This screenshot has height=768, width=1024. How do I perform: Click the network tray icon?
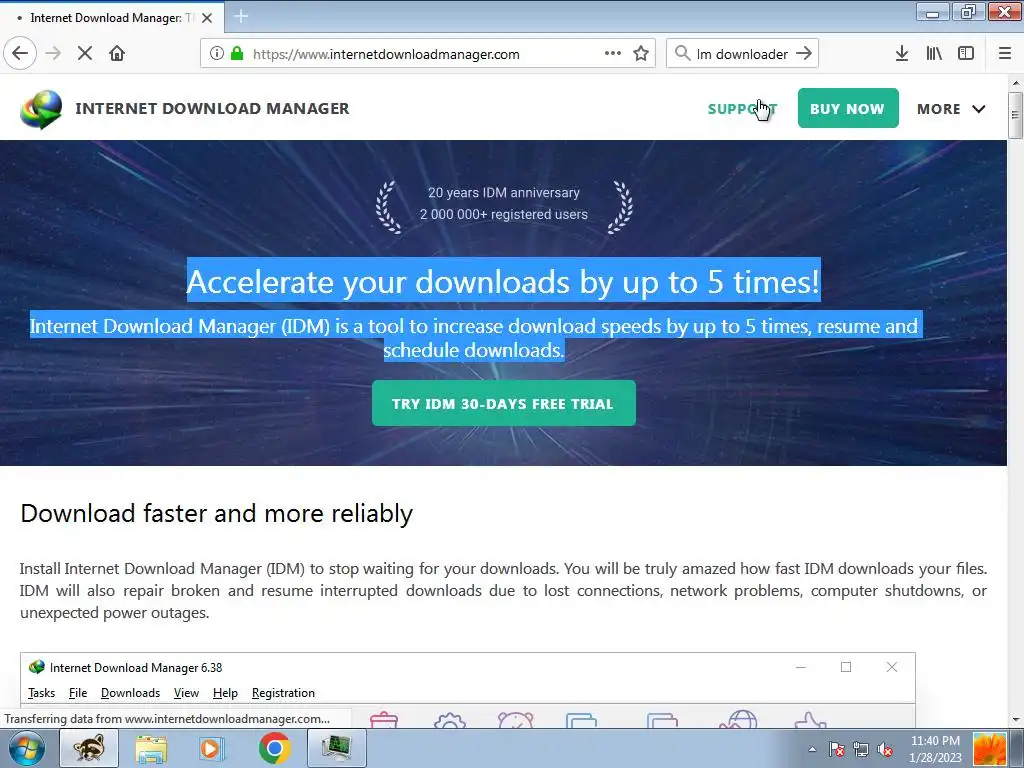click(861, 749)
